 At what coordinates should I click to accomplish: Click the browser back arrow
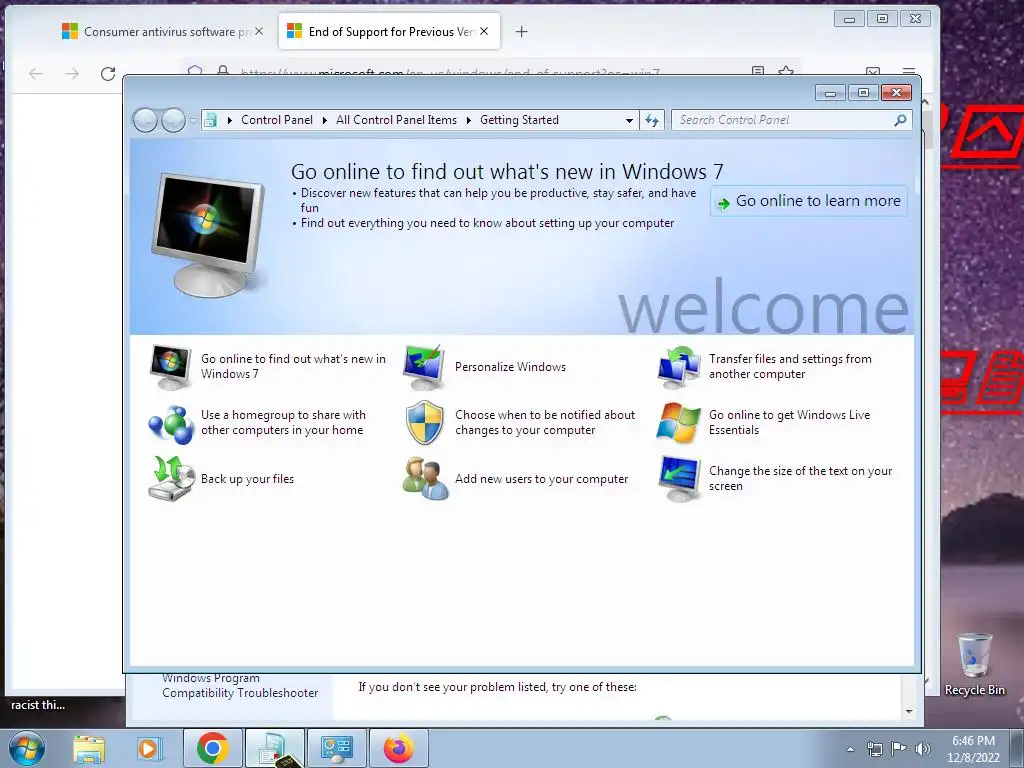coord(36,74)
